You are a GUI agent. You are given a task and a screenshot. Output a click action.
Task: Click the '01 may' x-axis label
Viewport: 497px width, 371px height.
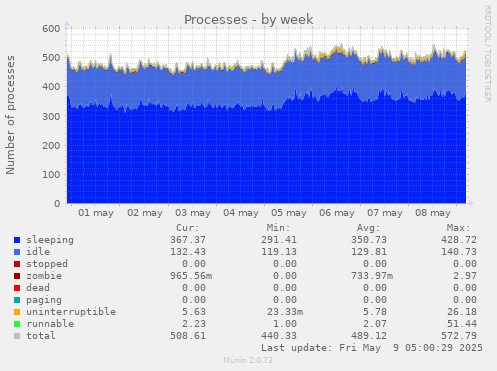pos(96,213)
